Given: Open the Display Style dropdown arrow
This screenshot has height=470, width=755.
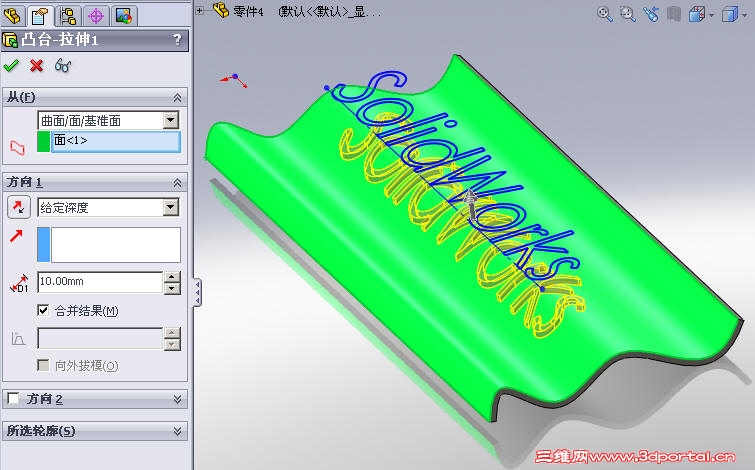Looking at the screenshot, I should (745, 15).
